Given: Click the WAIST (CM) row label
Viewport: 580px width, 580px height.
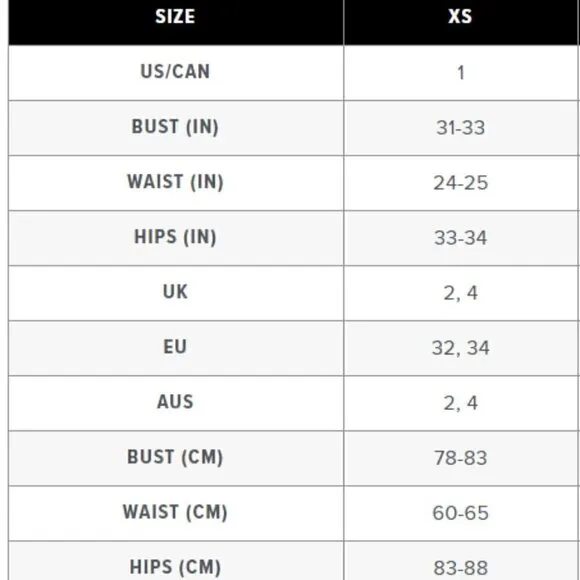Looking at the screenshot, I should (x=175, y=512).
